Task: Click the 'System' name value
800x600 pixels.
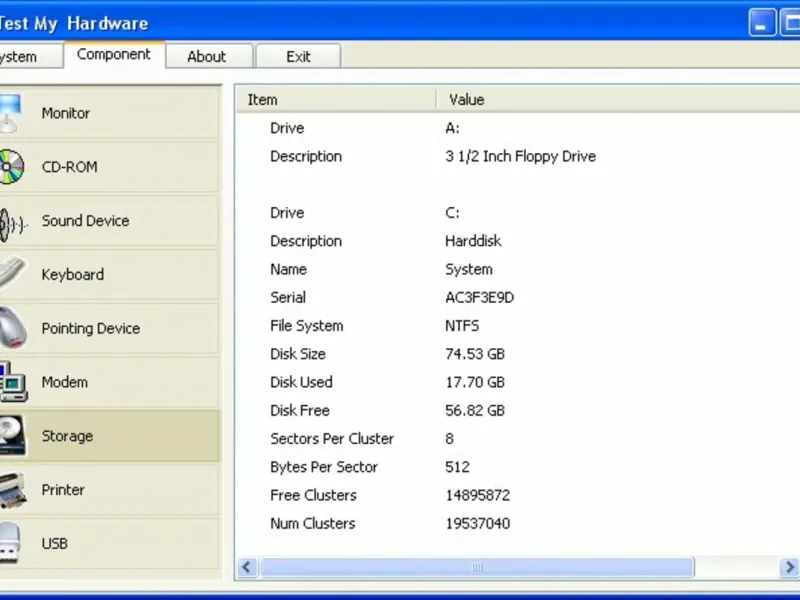Action: (468, 269)
